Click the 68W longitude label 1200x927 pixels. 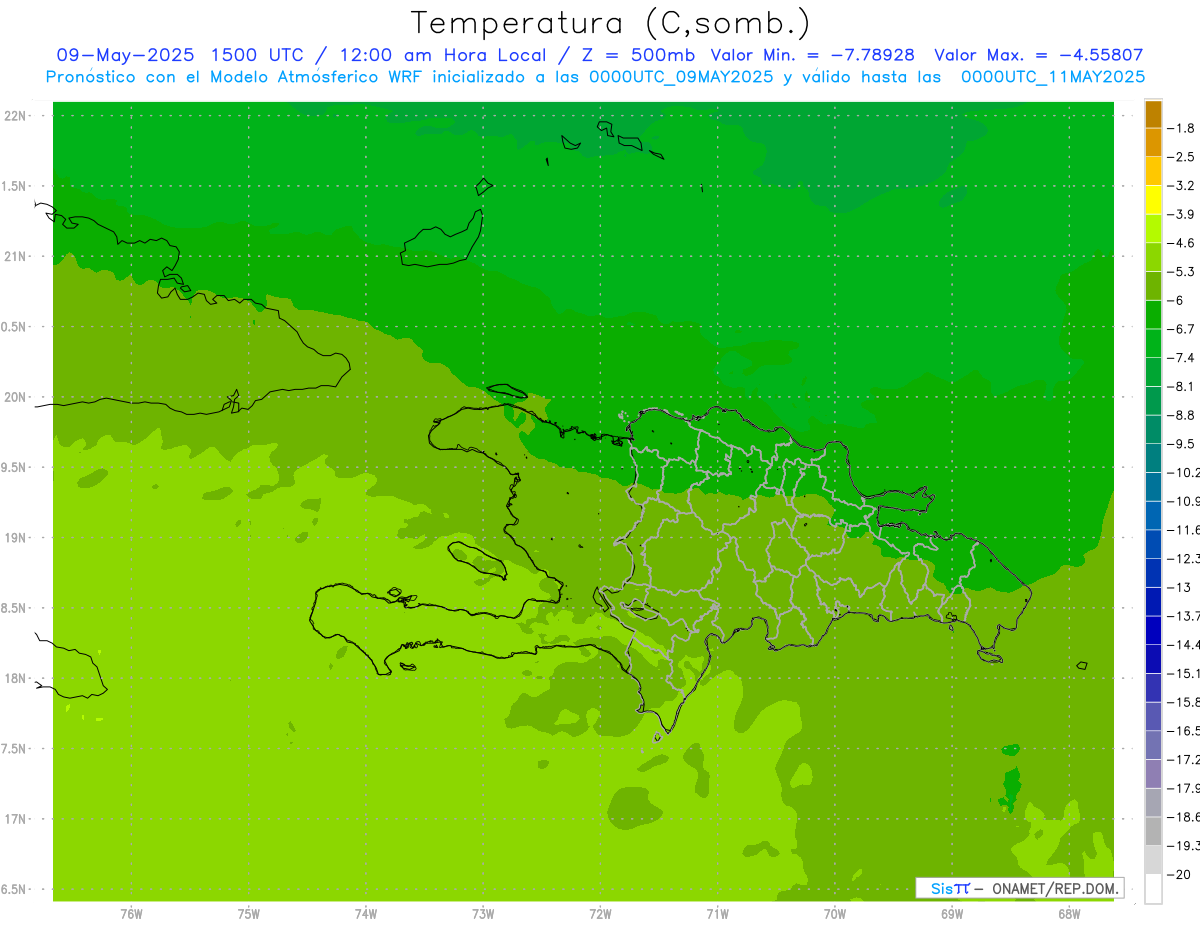coord(1069,913)
